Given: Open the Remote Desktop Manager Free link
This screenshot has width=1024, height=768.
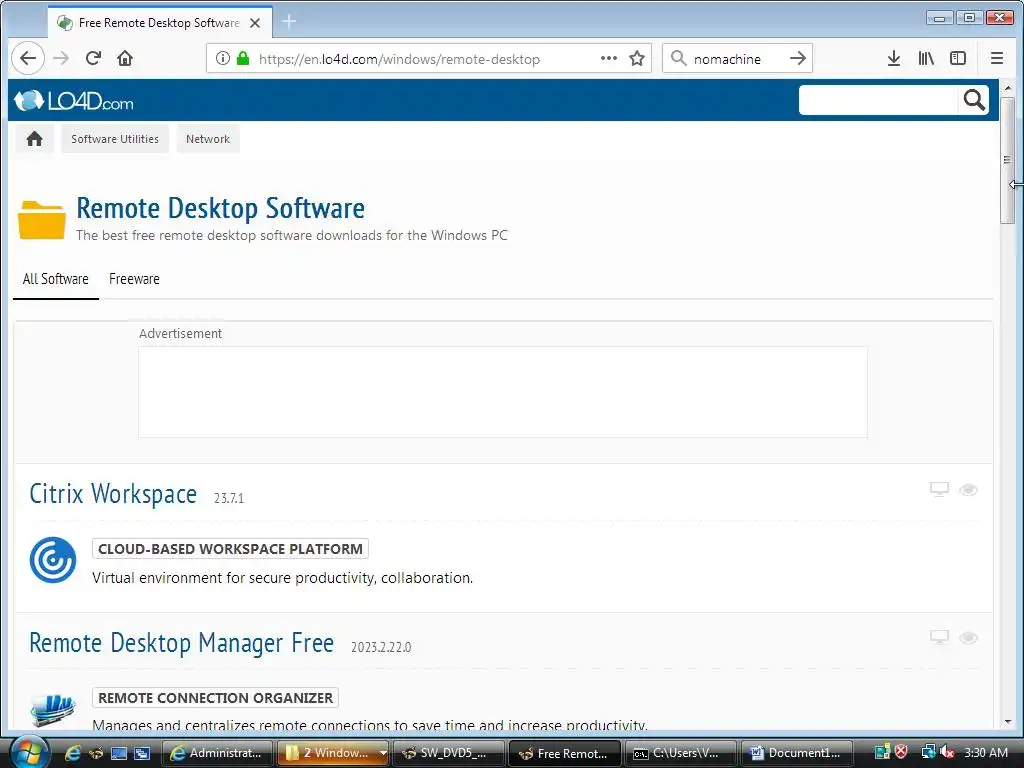Looking at the screenshot, I should (x=182, y=643).
